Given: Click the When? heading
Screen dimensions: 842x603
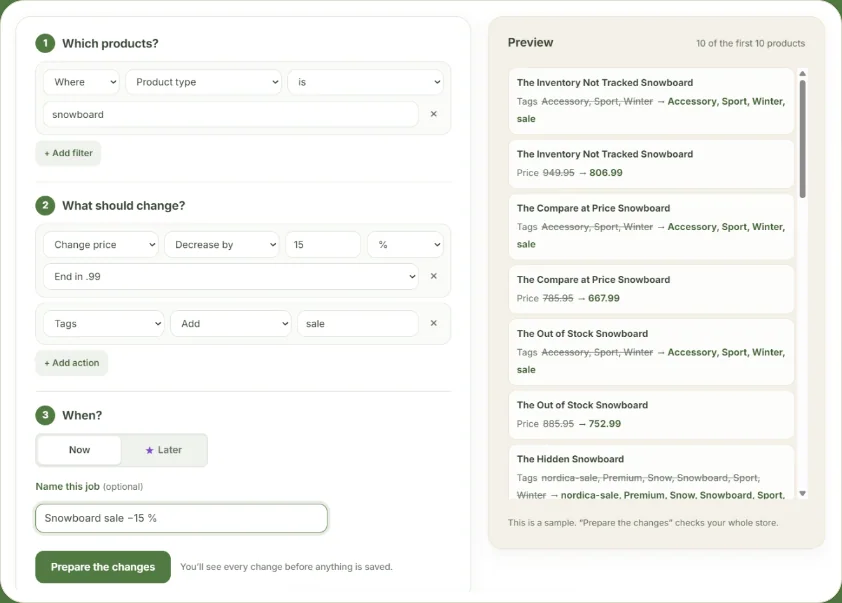Looking at the screenshot, I should pyautogui.click(x=82, y=415).
